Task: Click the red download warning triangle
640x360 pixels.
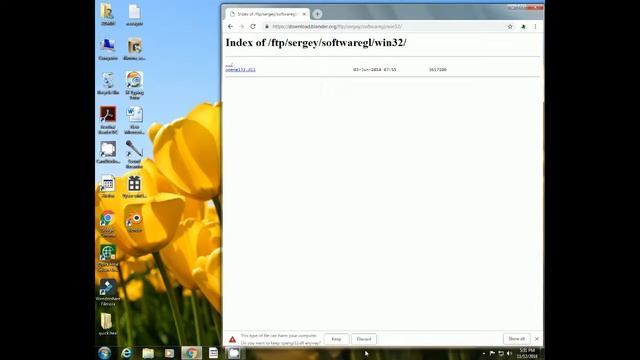Action: tap(232, 339)
